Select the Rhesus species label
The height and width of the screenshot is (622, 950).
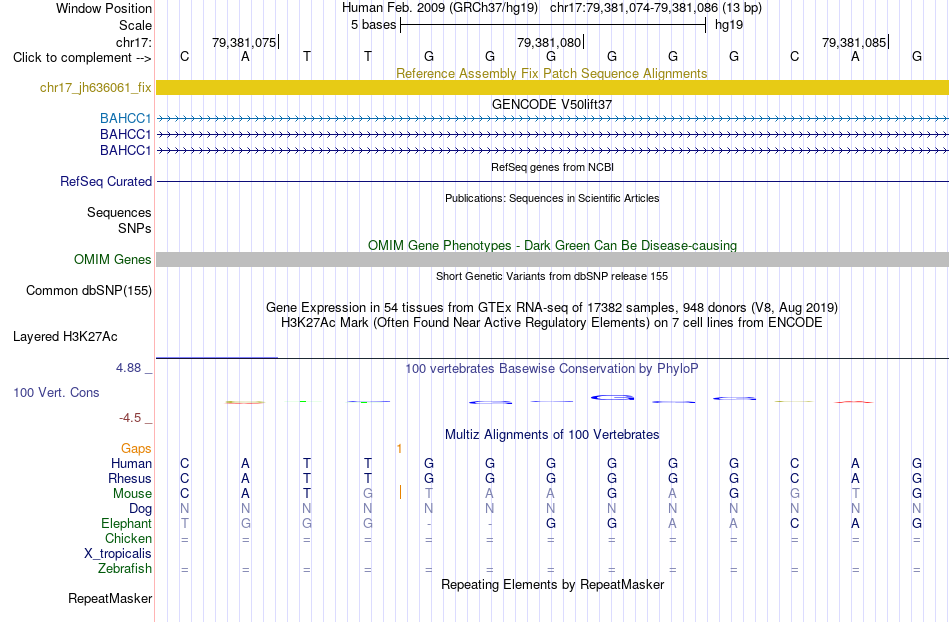click(129, 478)
